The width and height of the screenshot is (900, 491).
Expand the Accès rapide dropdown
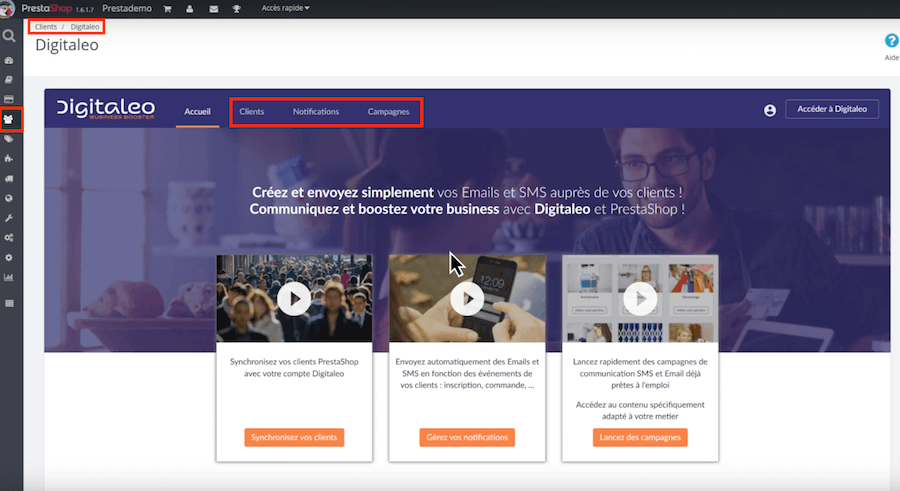click(285, 8)
